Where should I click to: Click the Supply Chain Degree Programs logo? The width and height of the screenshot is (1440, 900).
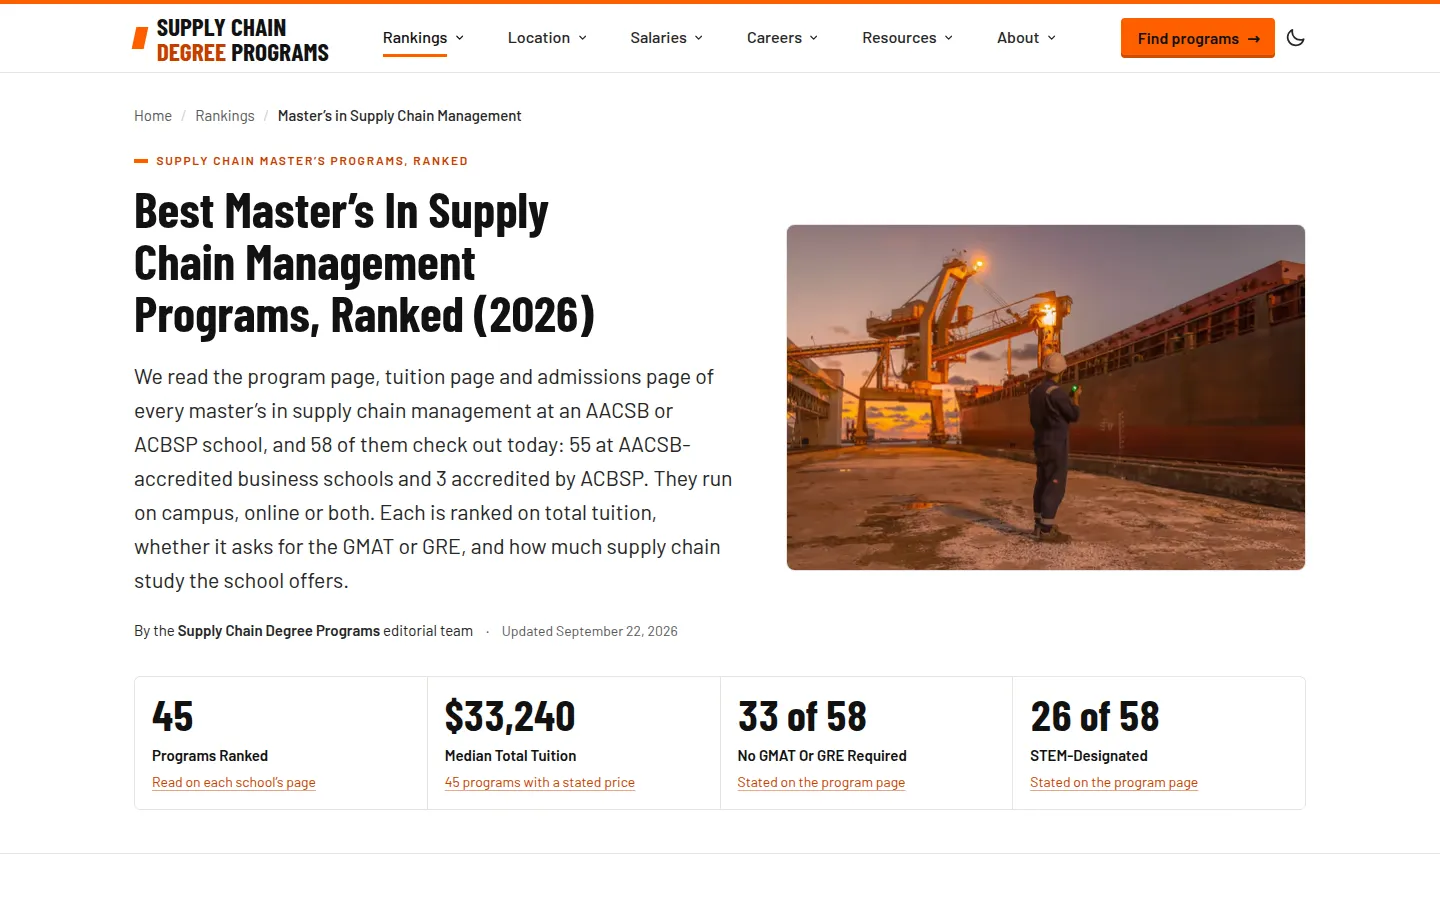tap(231, 40)
